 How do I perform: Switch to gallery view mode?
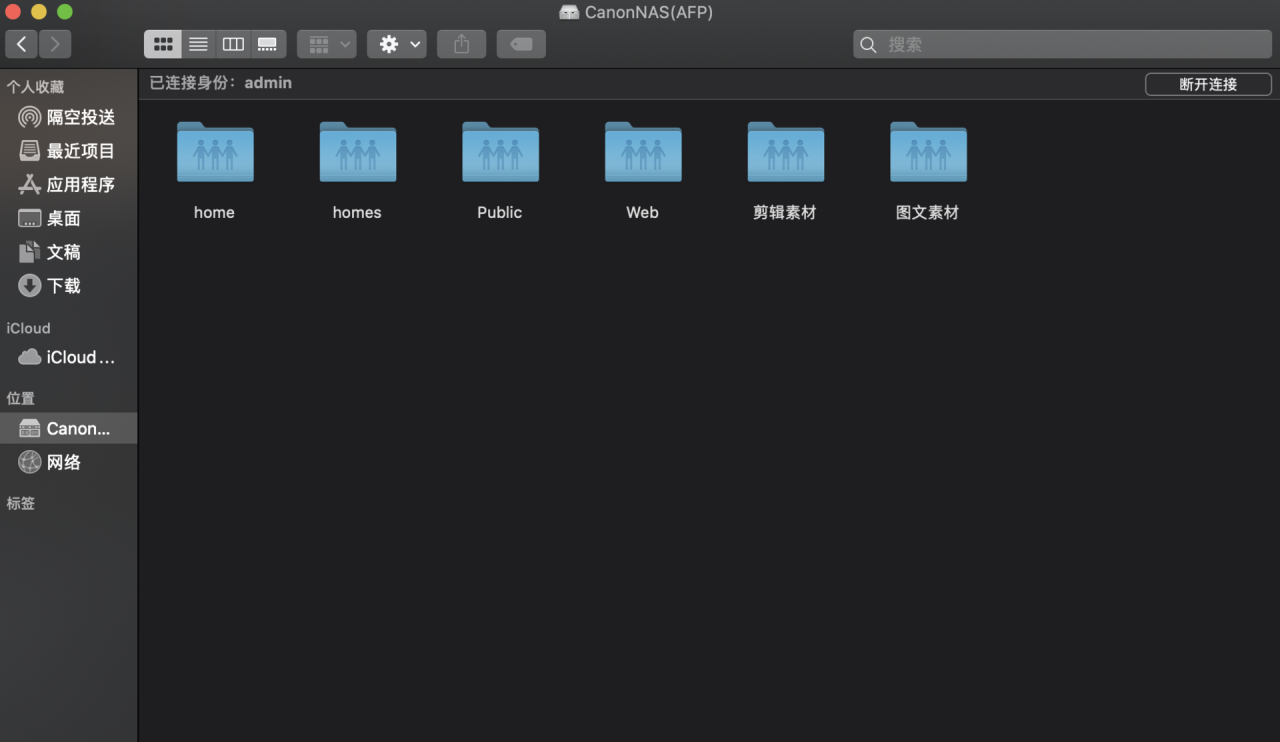point(268,44)
